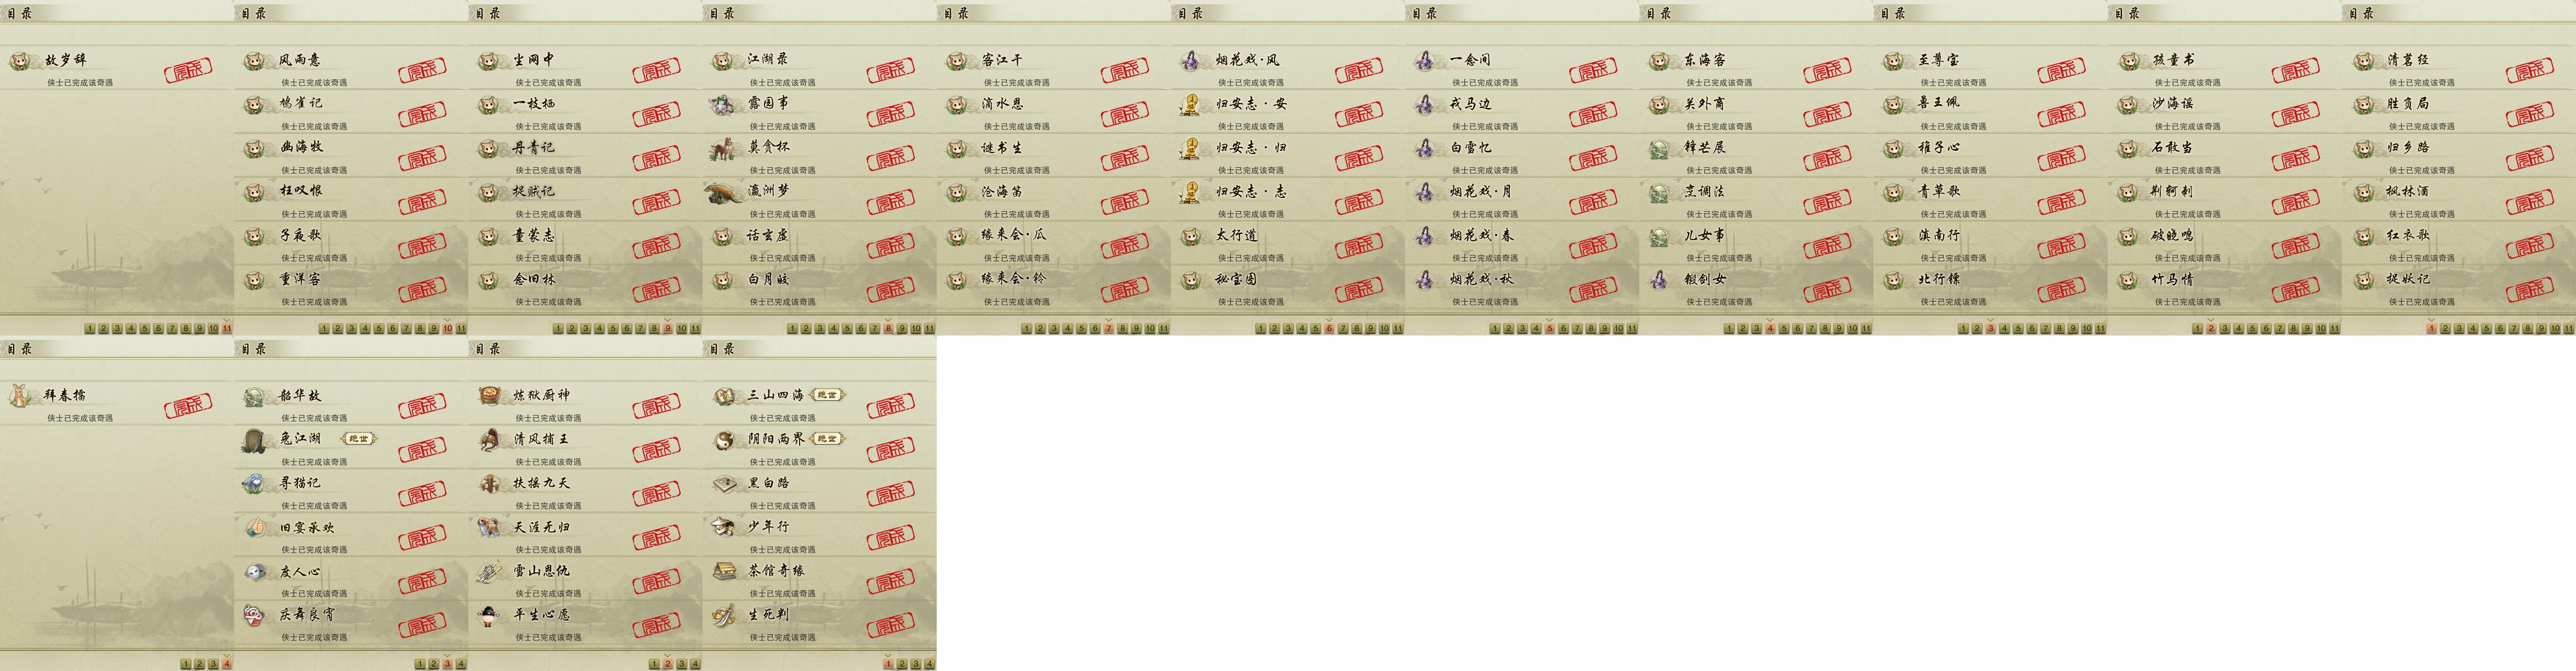
Task: Select page 4 under the 三山四海 list
Action: pos(929,664)
